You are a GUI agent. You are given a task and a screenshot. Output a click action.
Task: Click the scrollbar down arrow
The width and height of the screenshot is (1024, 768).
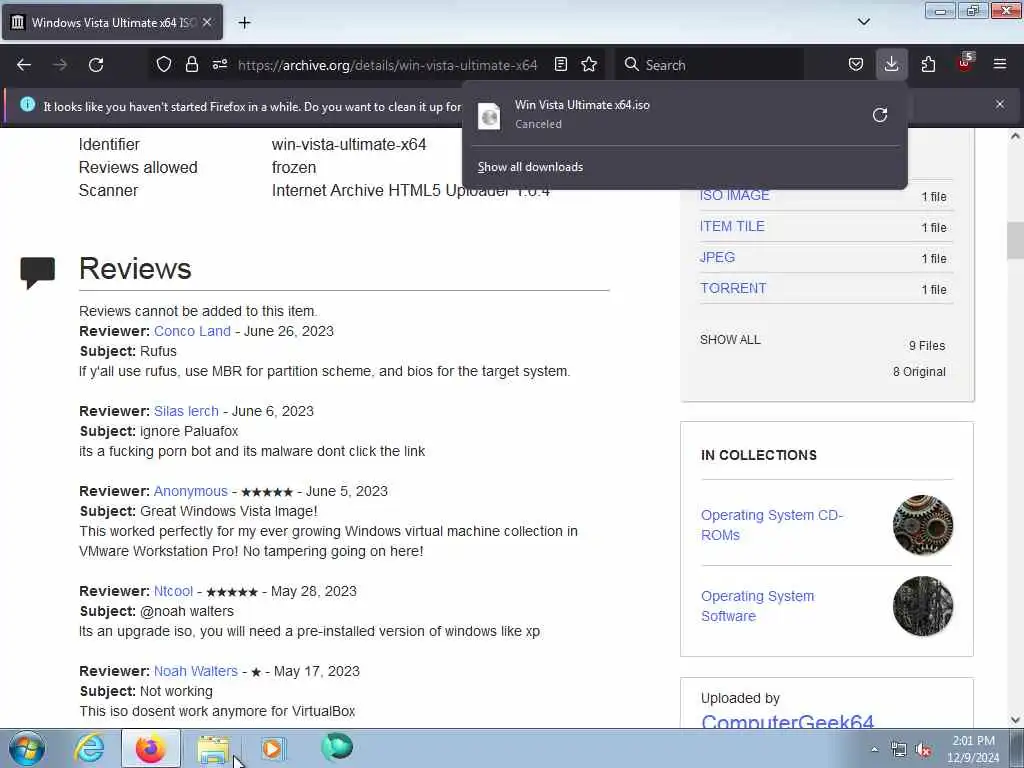tap(1015, 720)
